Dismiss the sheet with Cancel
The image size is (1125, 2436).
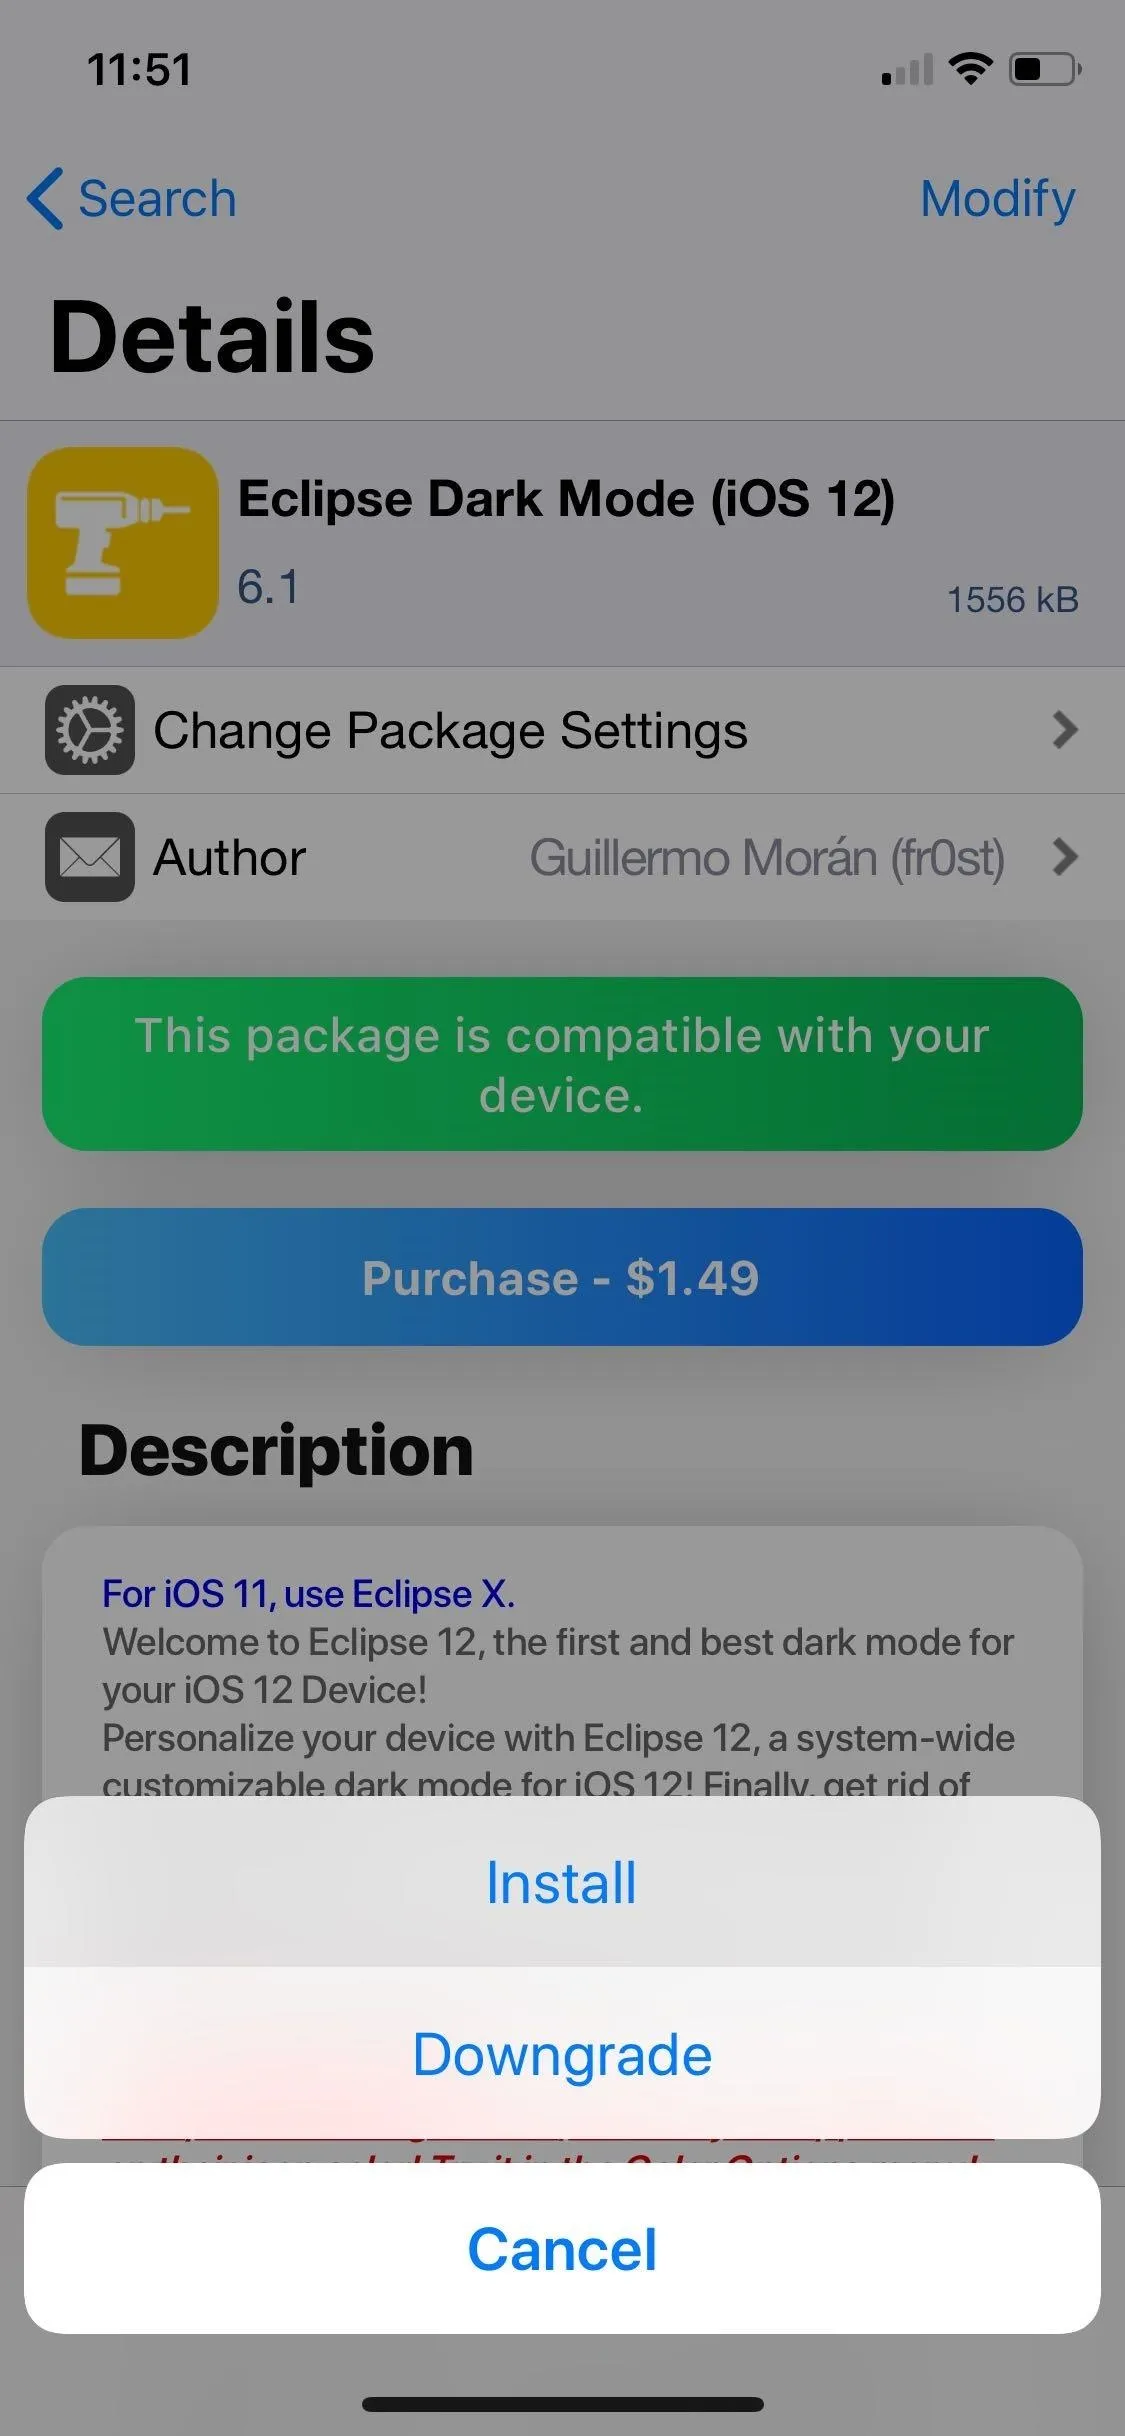[562, 2249]
